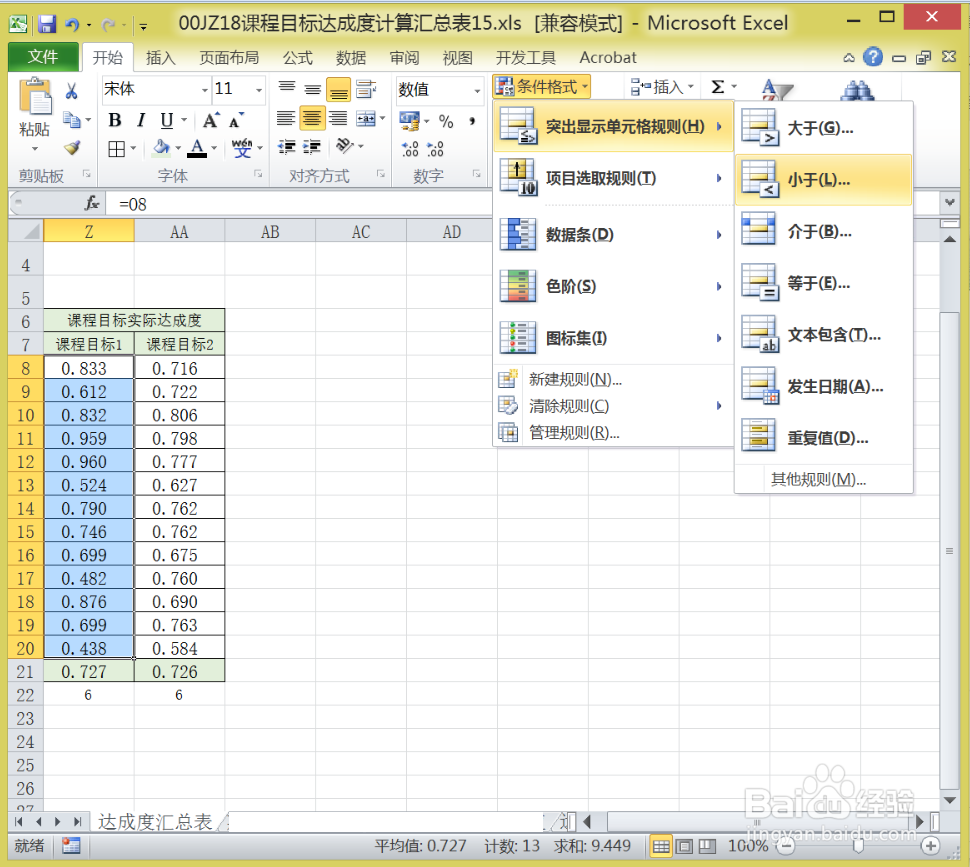Click the Copy icon
The width and height of the screenshot is (970, 867).
click(x=72, y=119)
